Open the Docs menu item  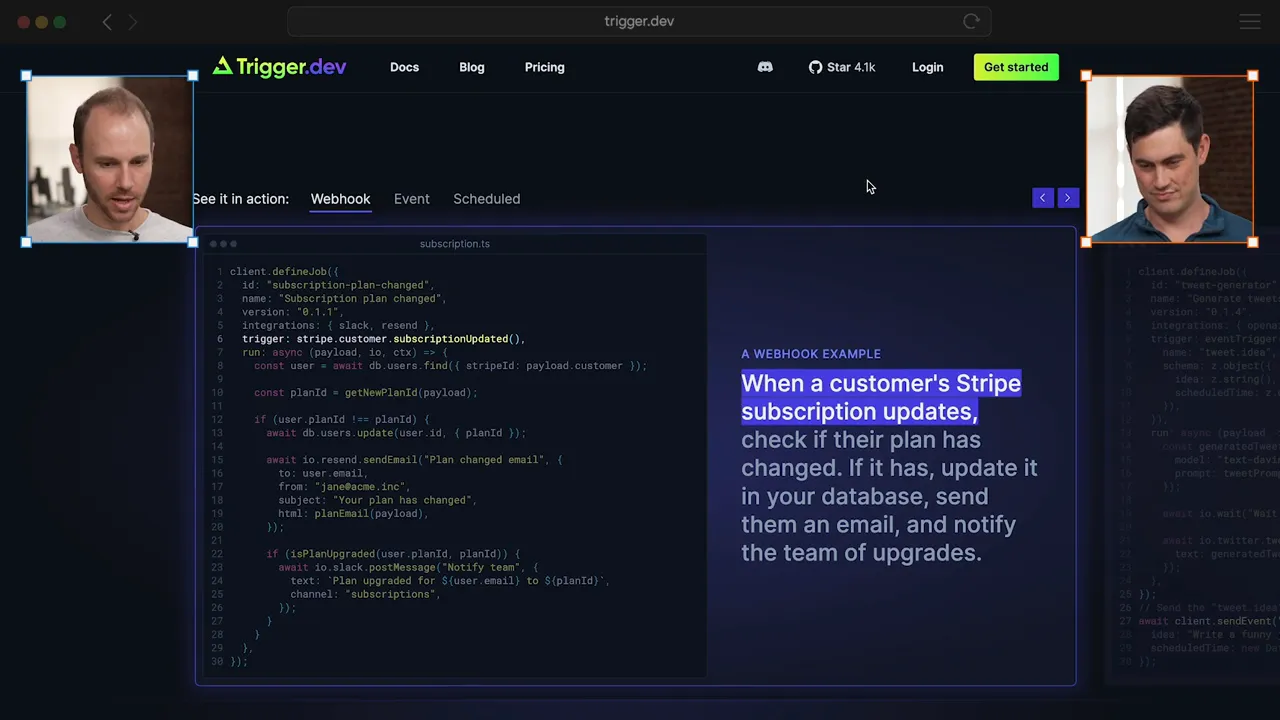point(404,67)
